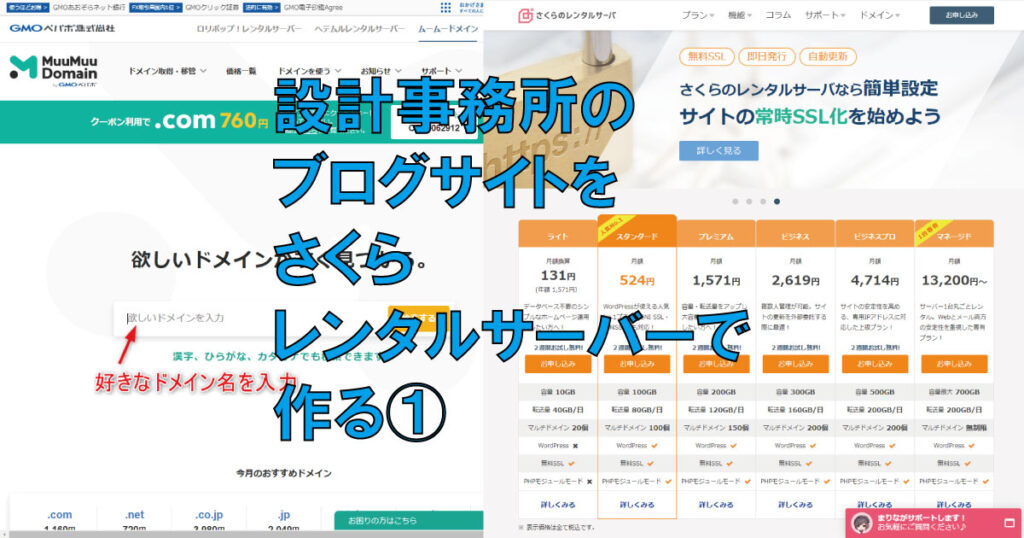Switch to ヘテムルレンタルサーバー tab
The height and width of the screenshot is (538, 1024).
click(359, 29)
